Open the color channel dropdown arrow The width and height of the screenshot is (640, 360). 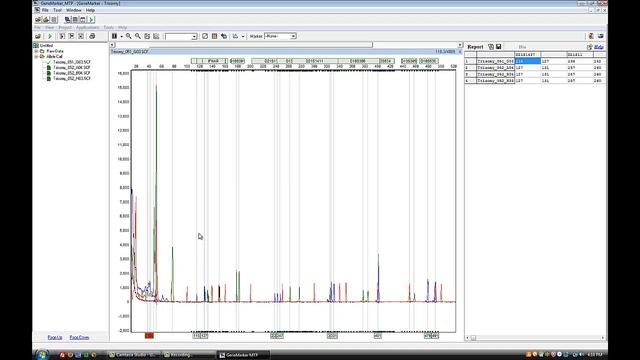pyautogui.click(x=121, y=36)
